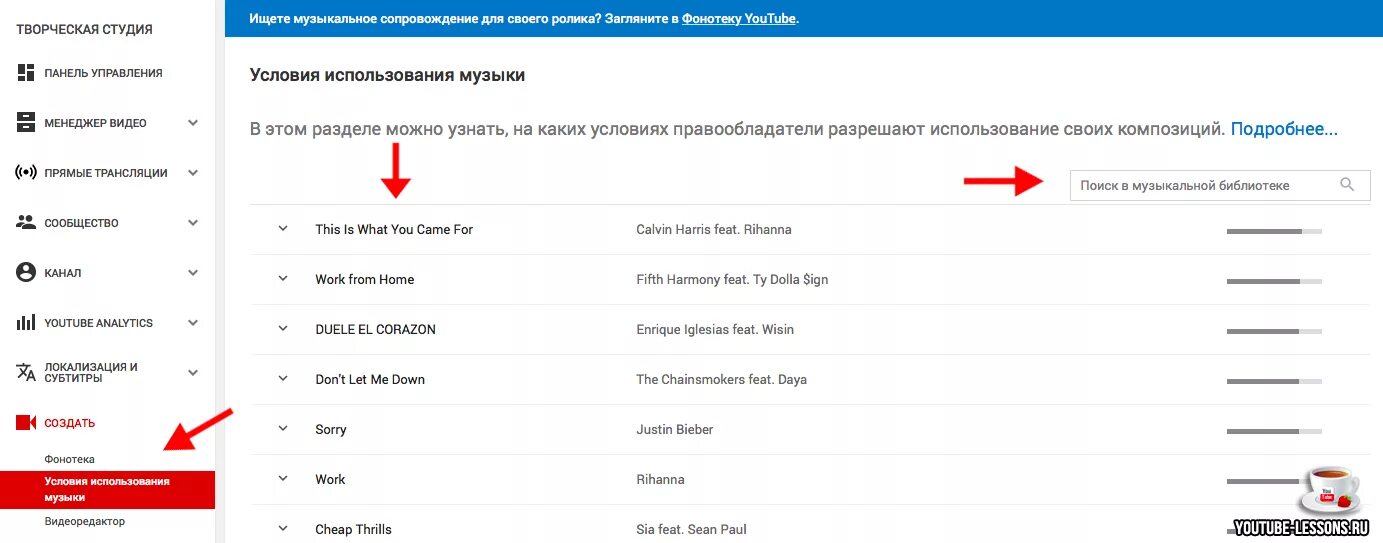This screenshot has width=1383, height=543.
Task: Click the Community people icon
Action: pyautogui.click(x=26, y=223)
